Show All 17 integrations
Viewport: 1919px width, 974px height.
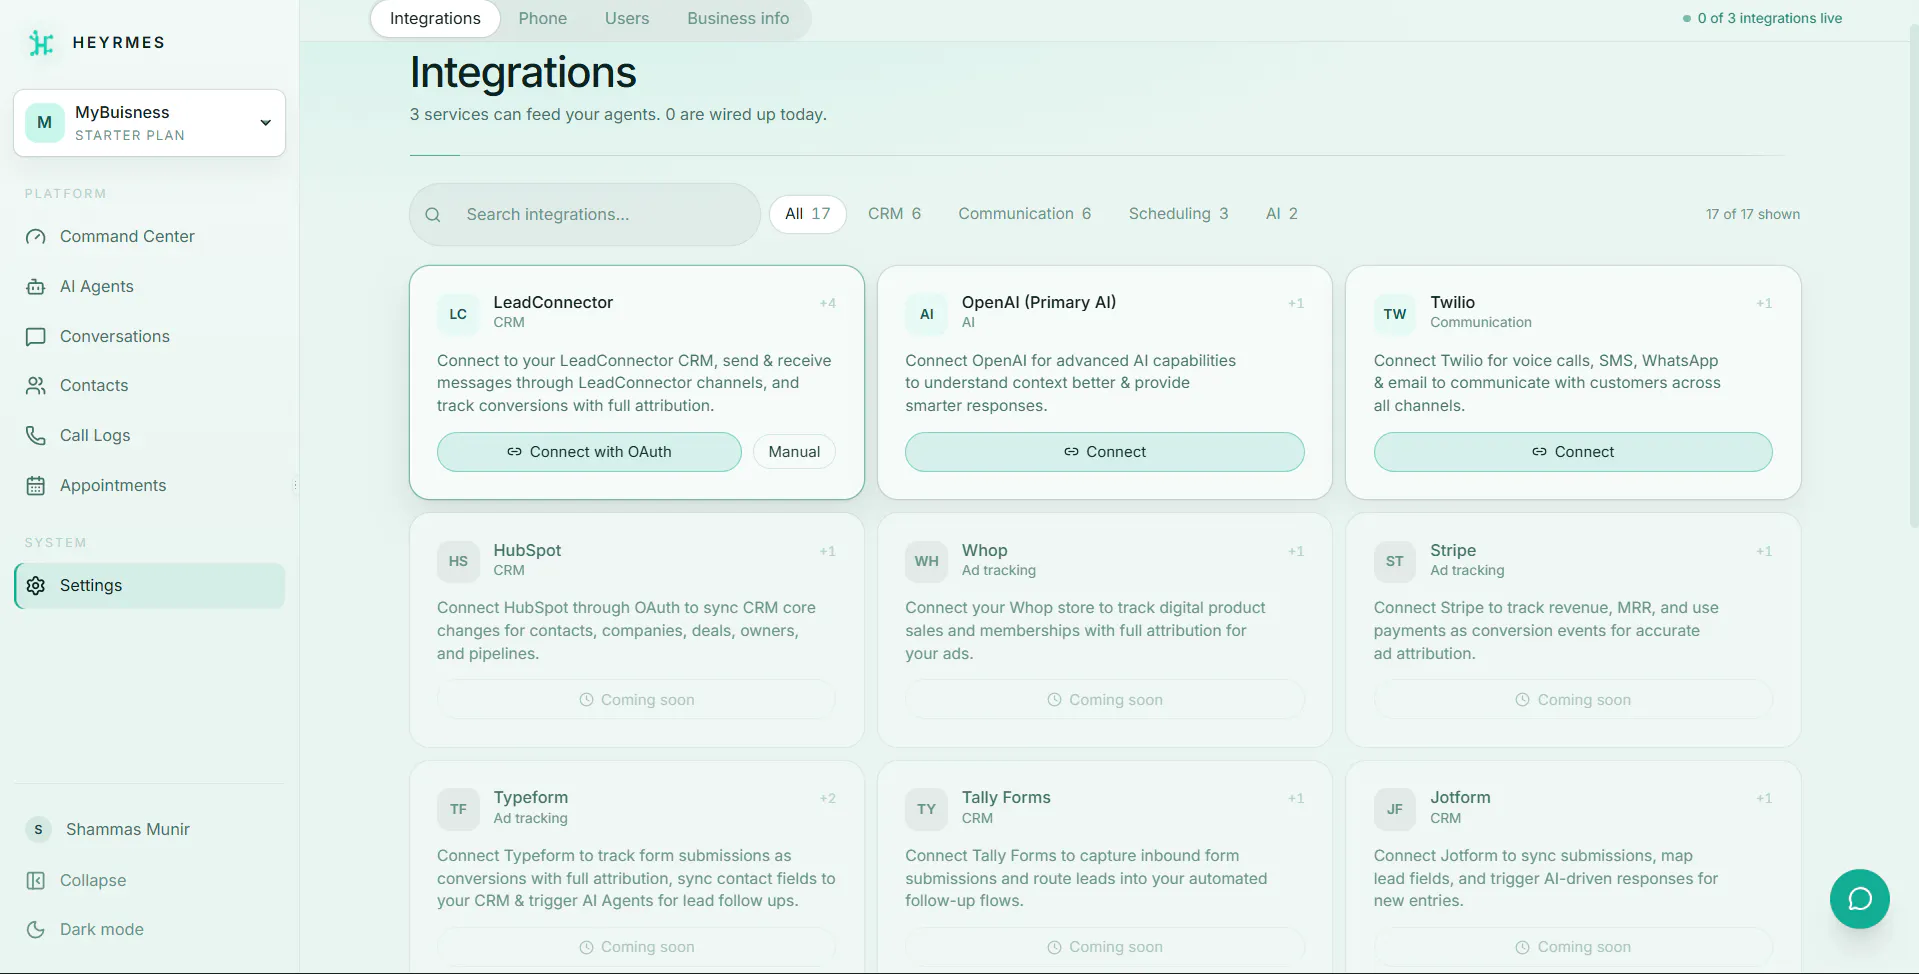click(808, 214)
